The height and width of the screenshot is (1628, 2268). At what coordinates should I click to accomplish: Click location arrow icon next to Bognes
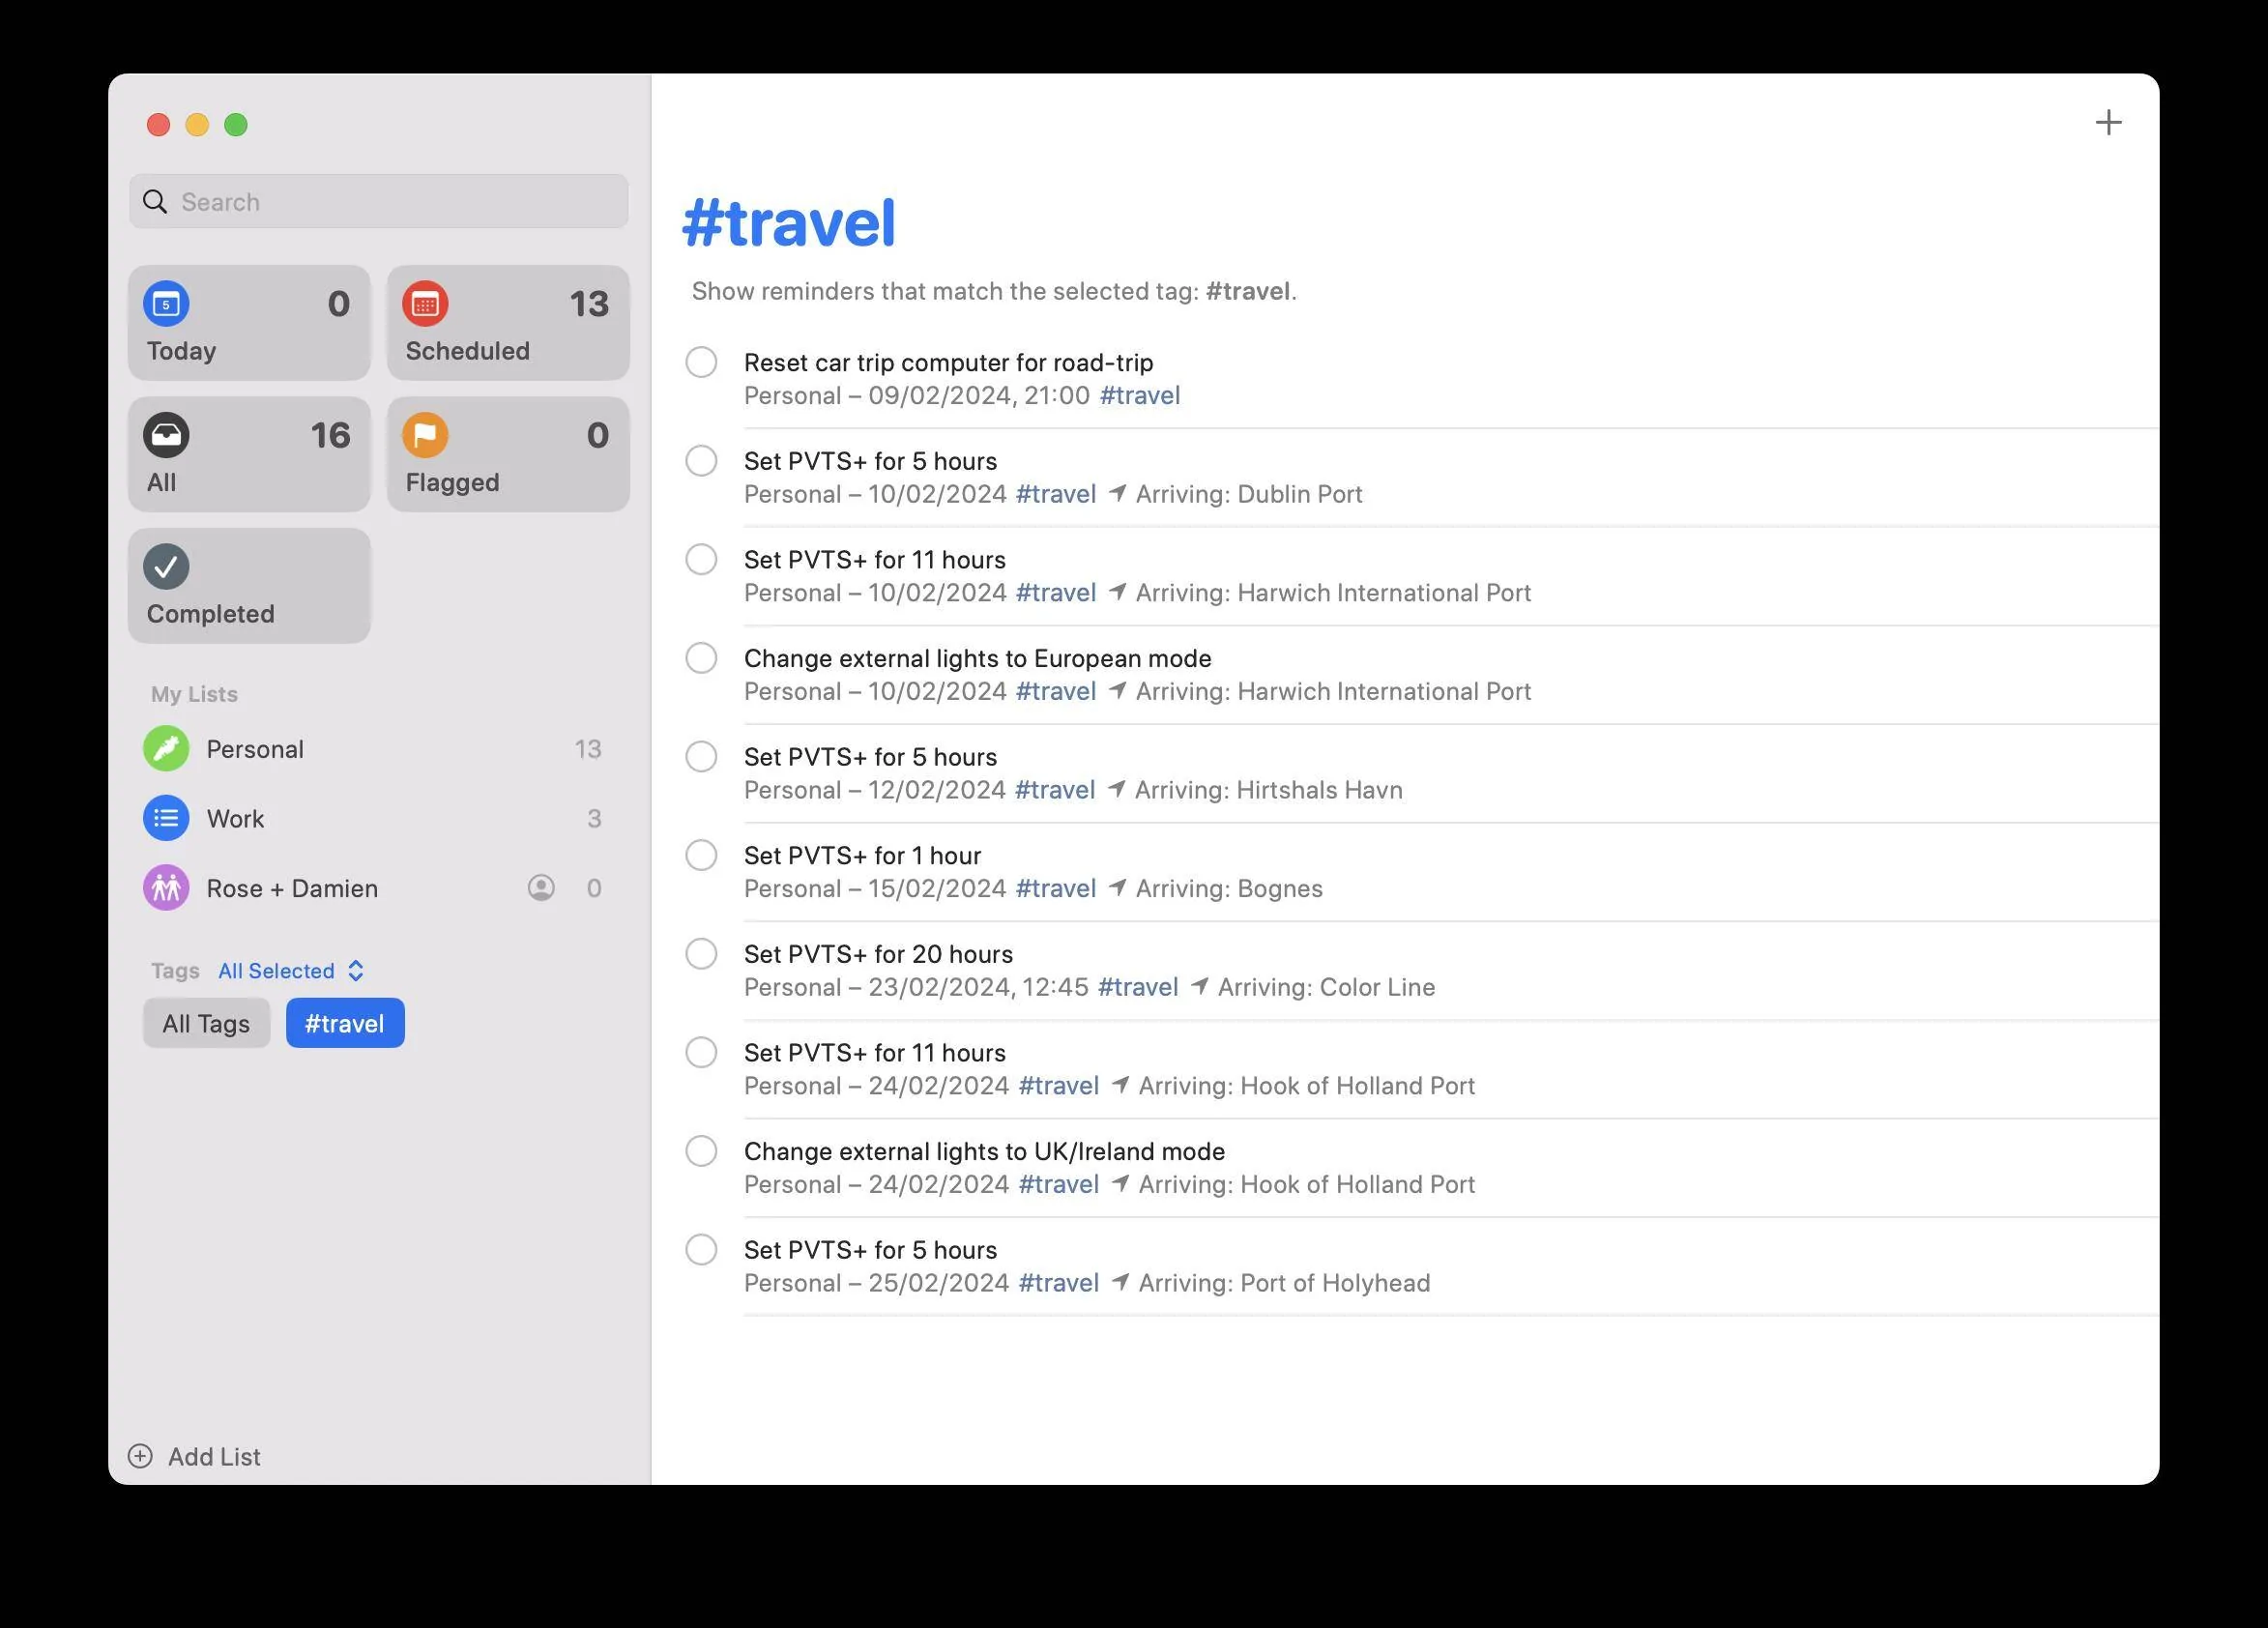coord(1117,887)
